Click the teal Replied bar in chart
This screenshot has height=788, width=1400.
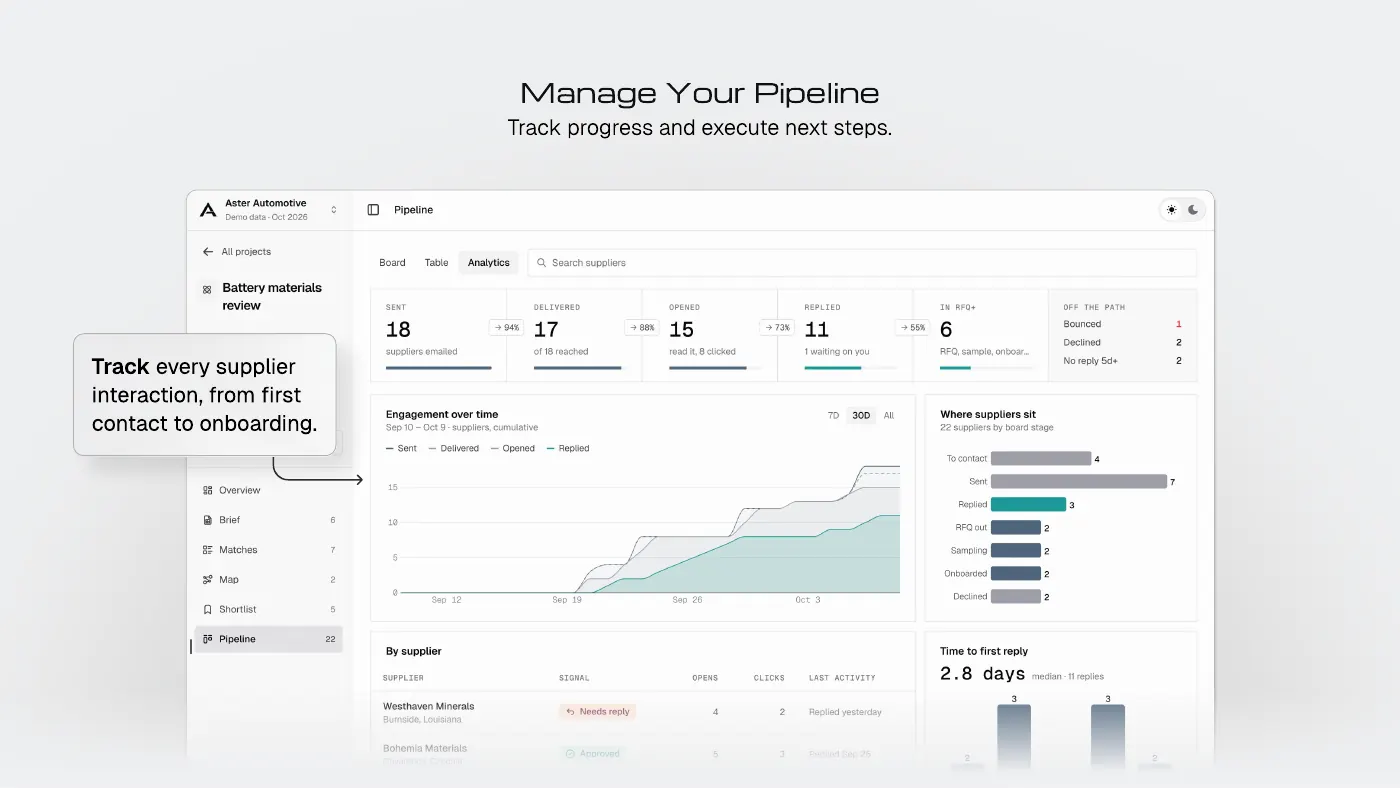click(1028, 504)
